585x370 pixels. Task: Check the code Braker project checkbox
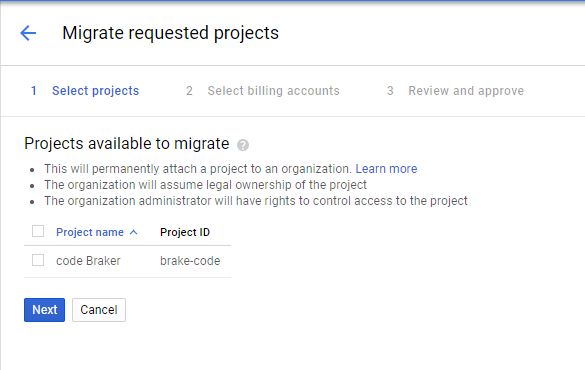(x=38, y=260)
